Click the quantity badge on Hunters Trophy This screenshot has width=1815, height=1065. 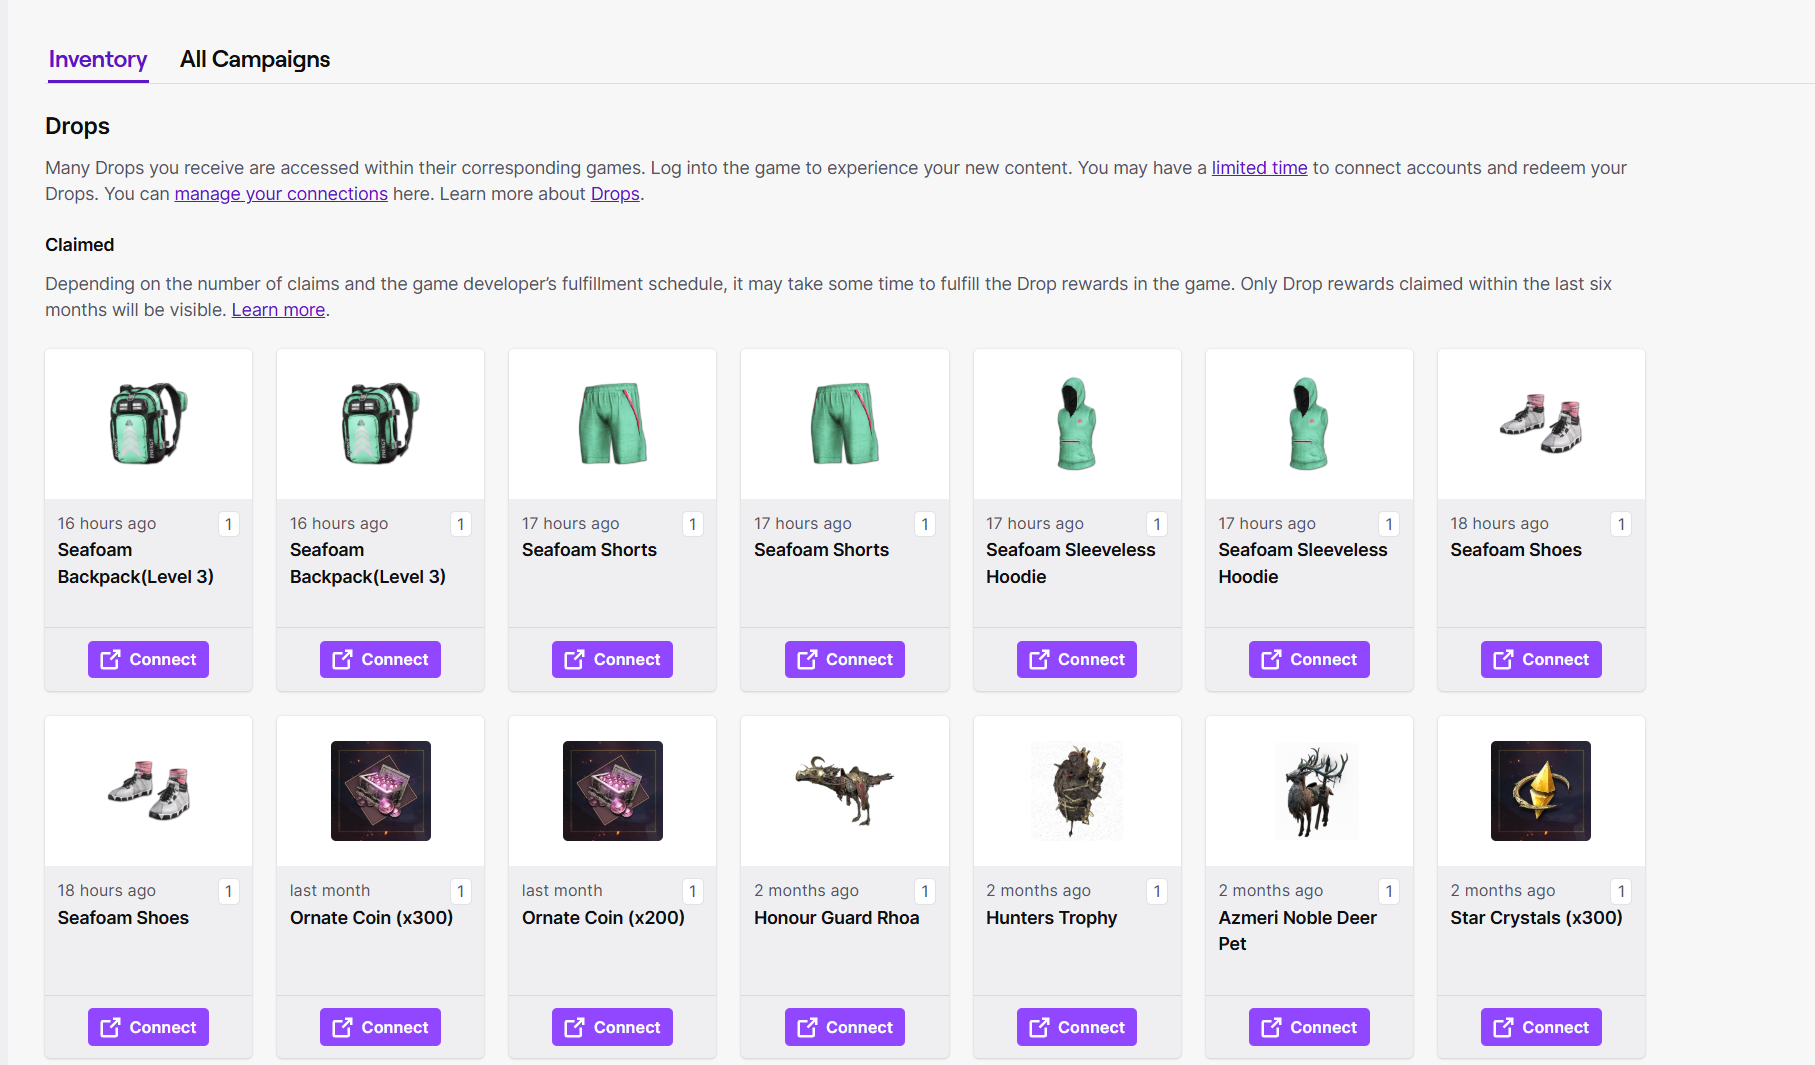click(1157, 891)
